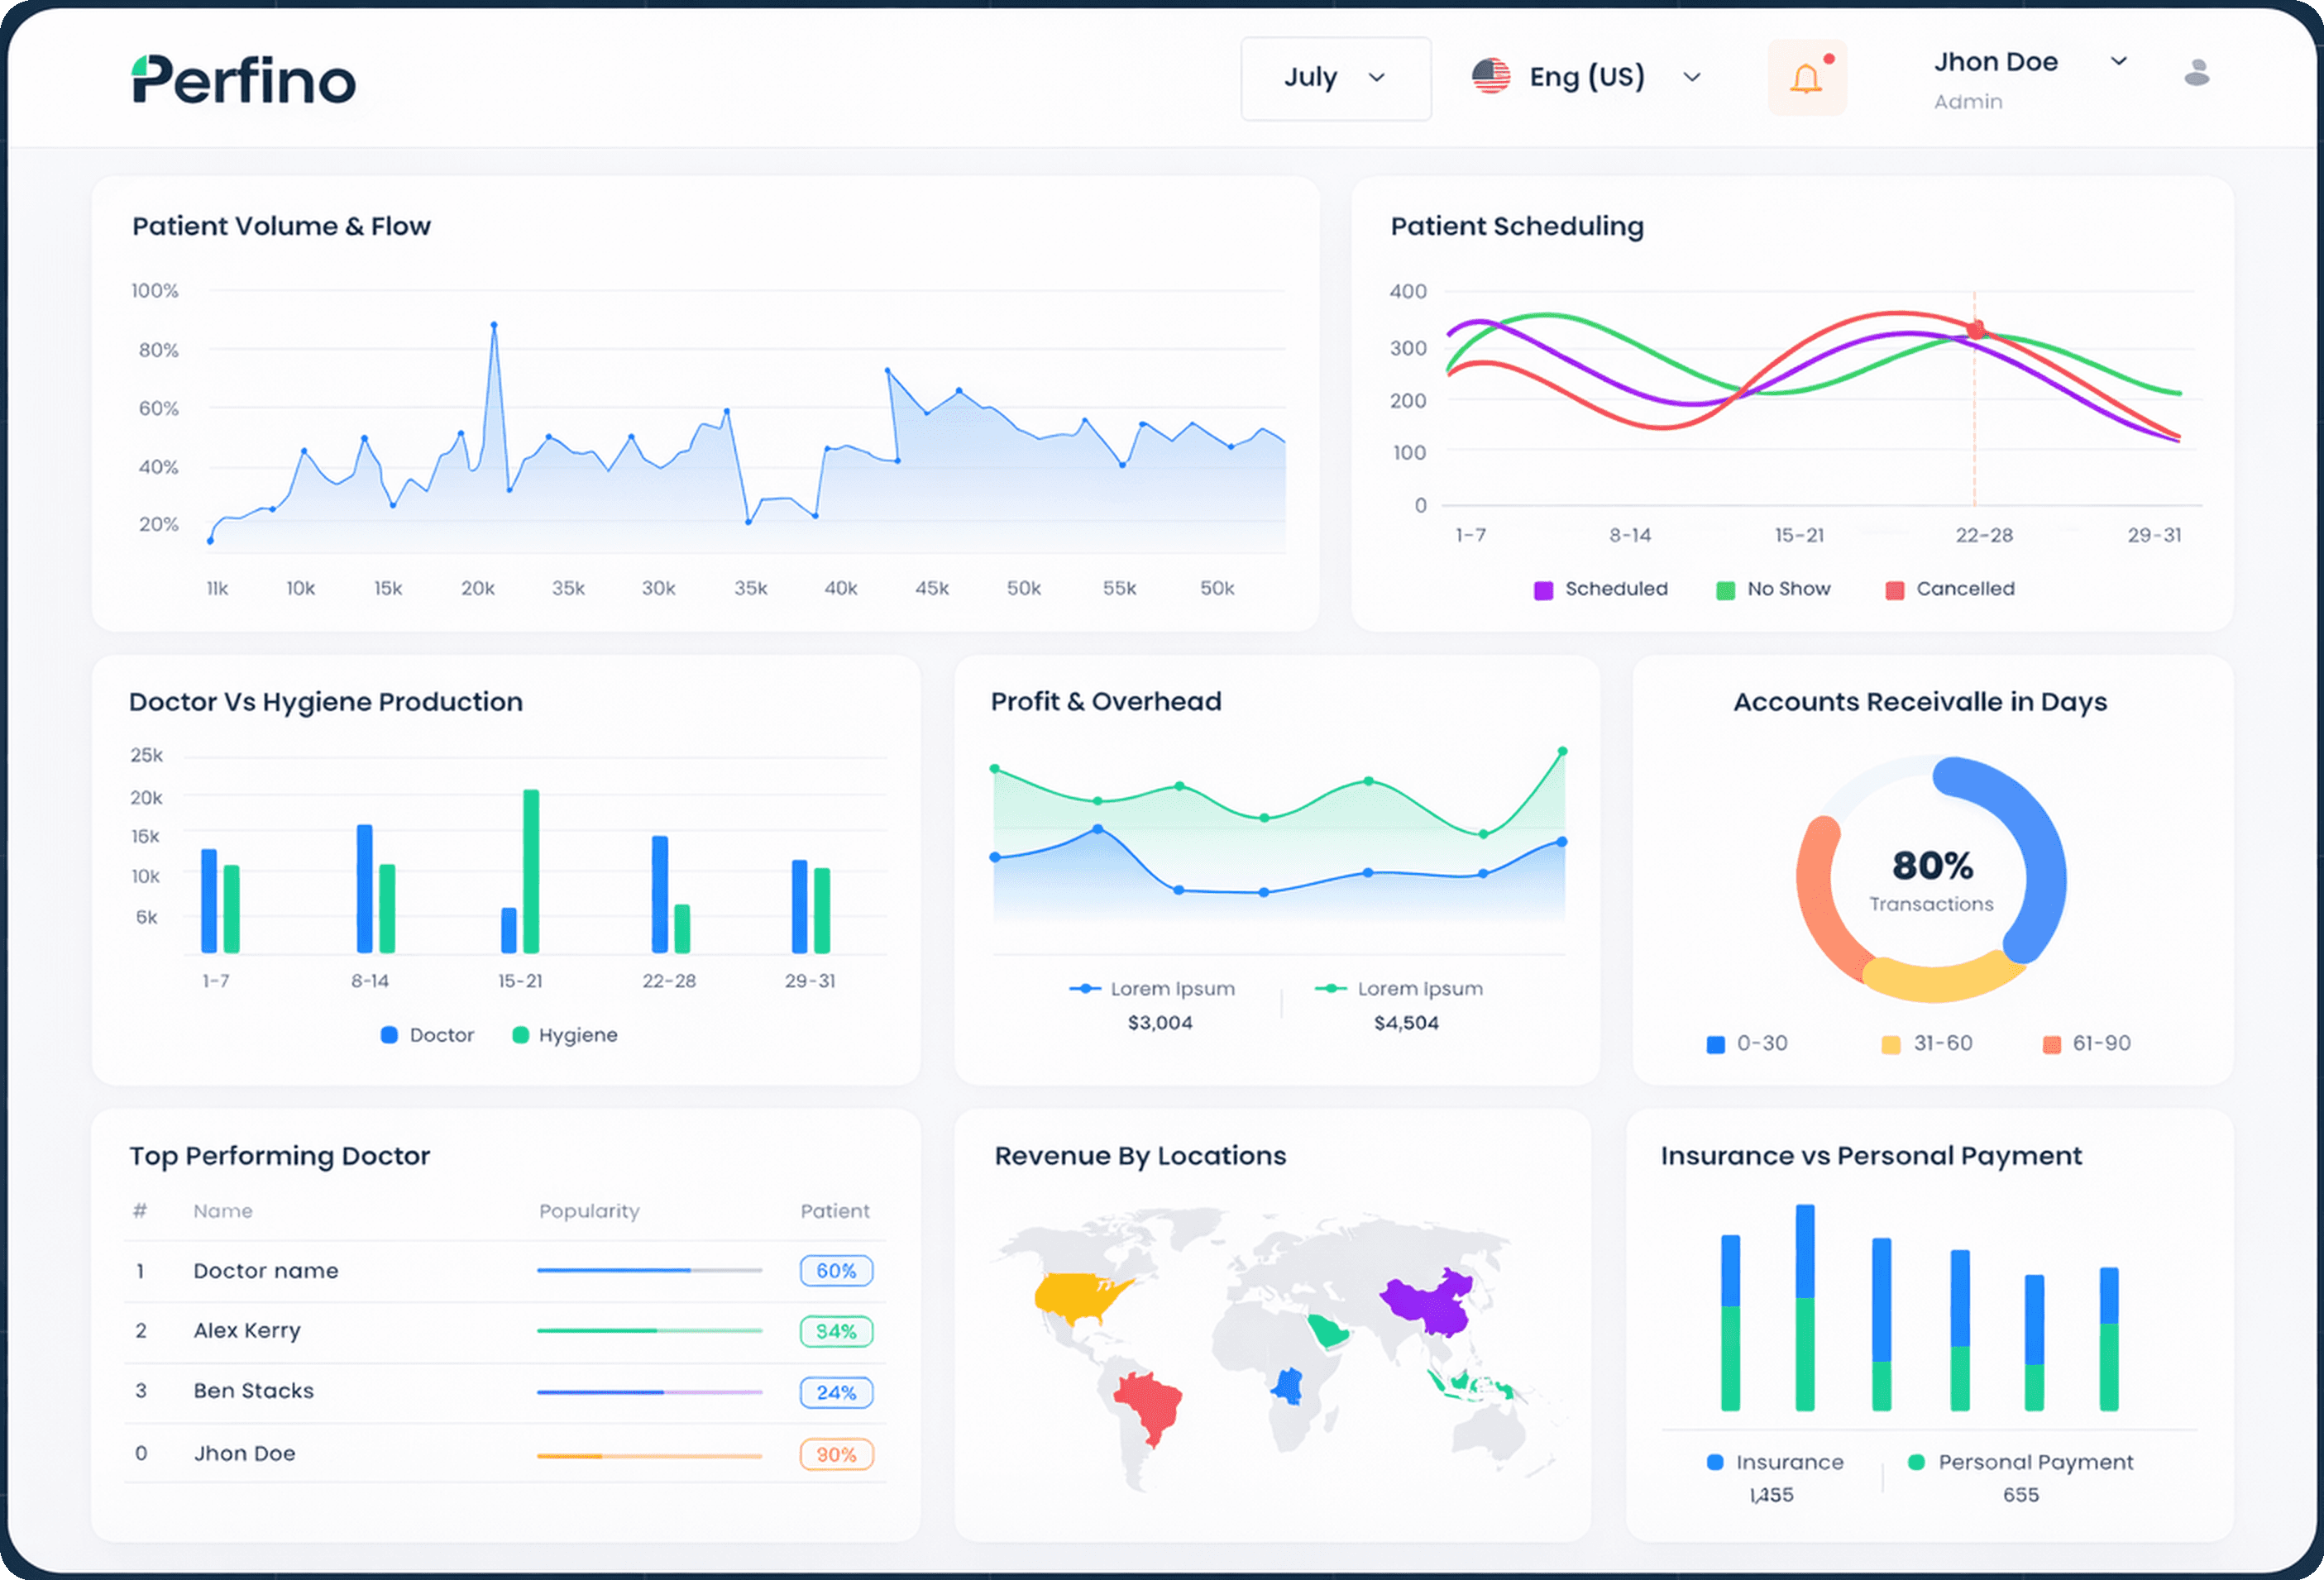This screenshot has height=1580, width=2324.
Task: Select the user profile icon
Action: click(x=2196, y=70)
